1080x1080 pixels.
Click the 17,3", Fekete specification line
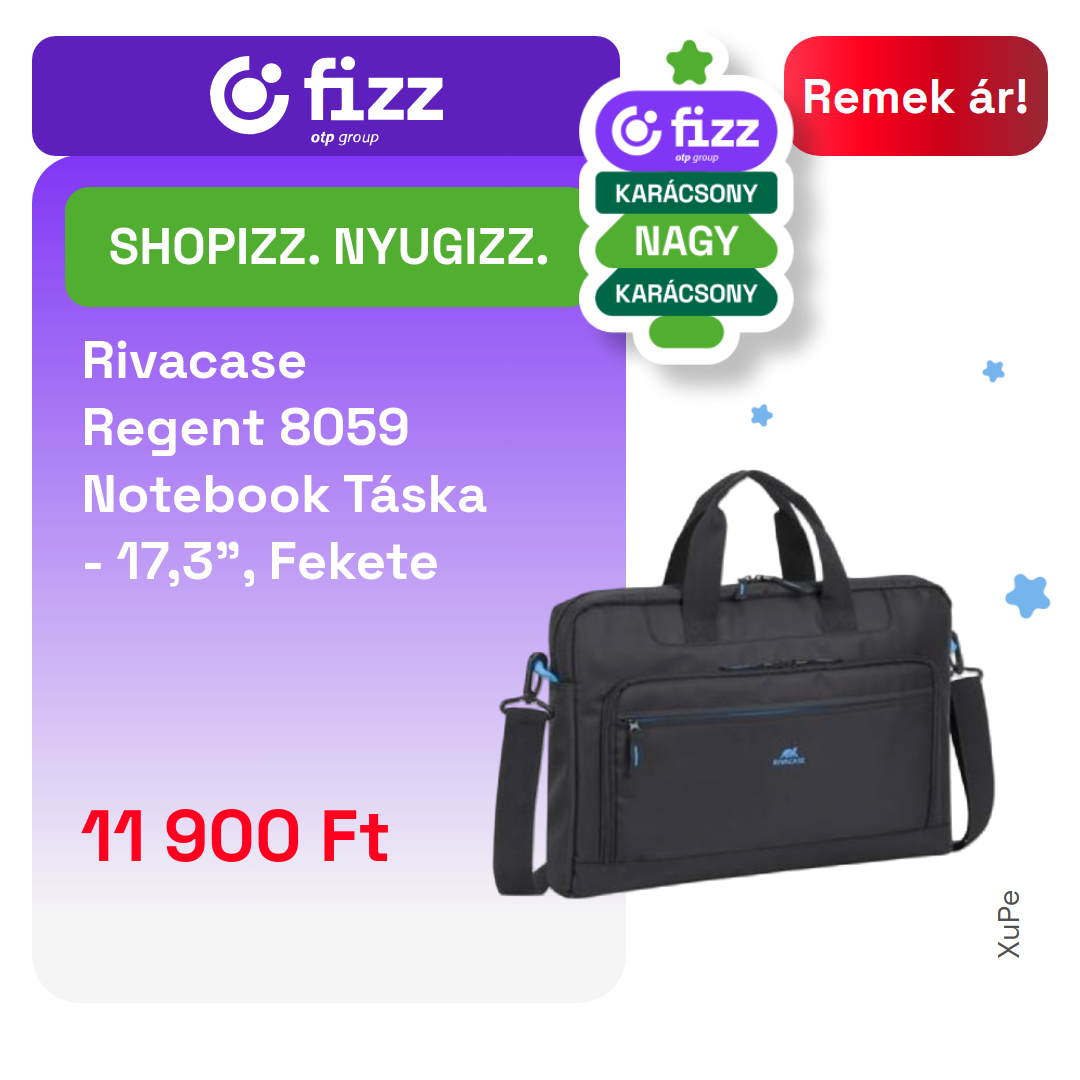click(260, 561)
